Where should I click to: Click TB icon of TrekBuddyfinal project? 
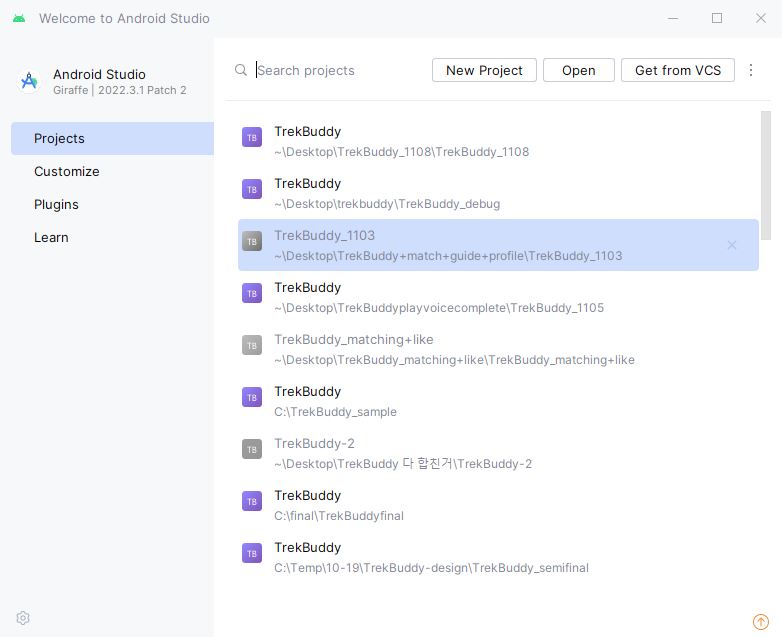(252, 502)
